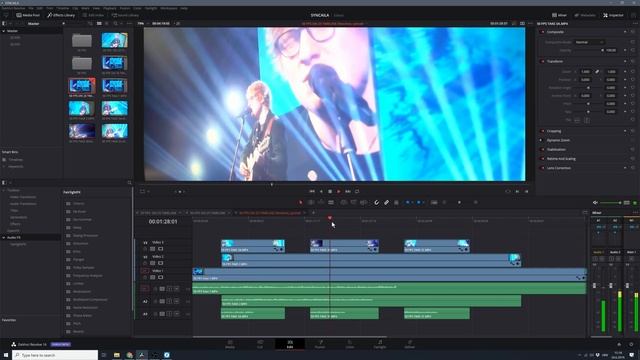Open the Effects Library panel
Image resolution: width=640 pixels, height=360 pixels.
(x=61, y=15)
